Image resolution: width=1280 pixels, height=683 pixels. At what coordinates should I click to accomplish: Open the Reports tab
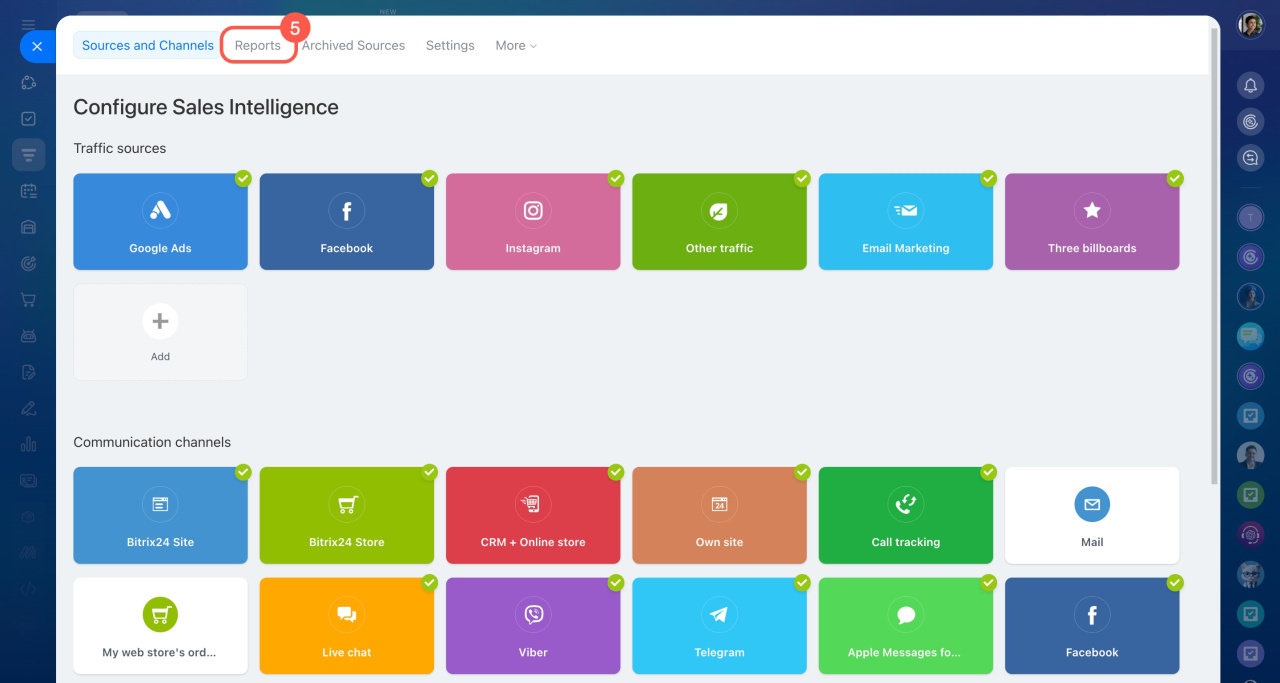(258, 45)
